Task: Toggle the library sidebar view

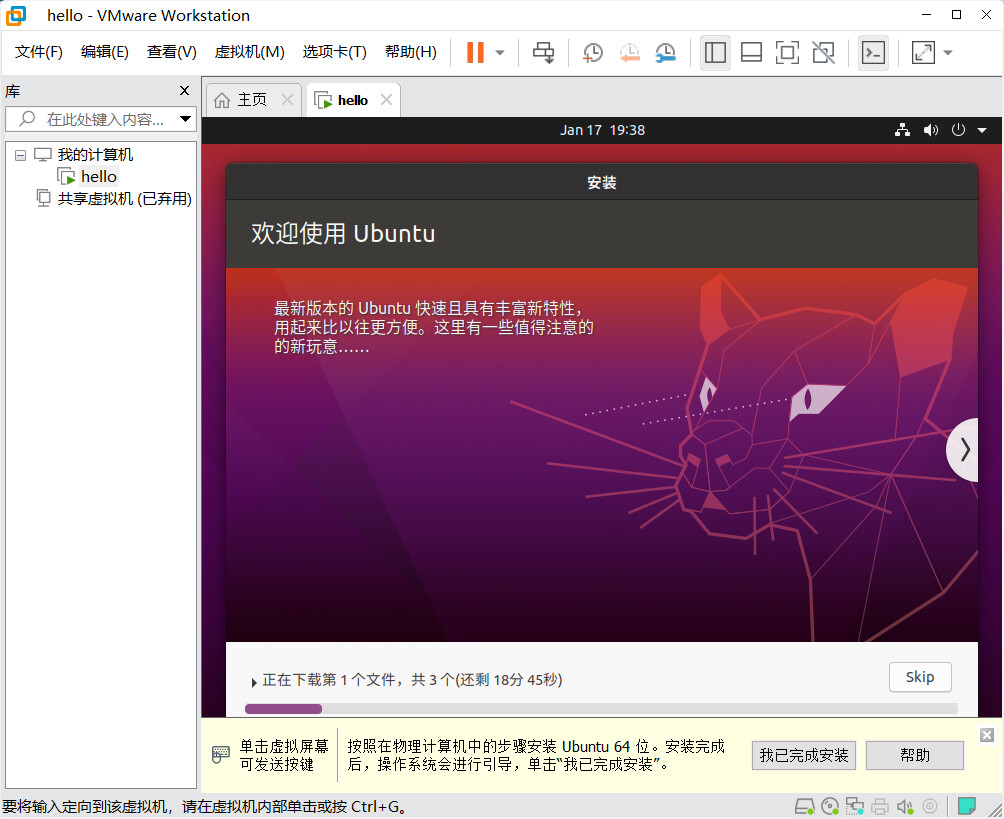Action: click(715, 53)
